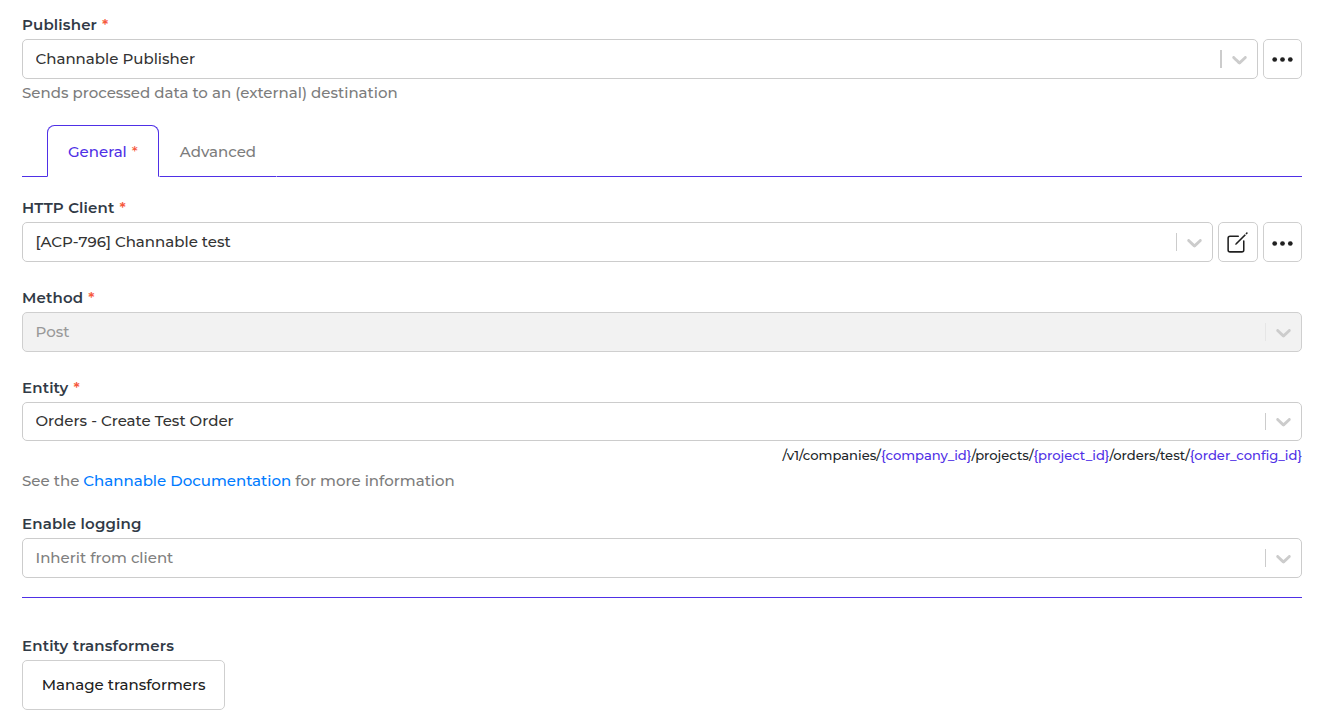Click the Entity dropdown chevron arrow
1329x719 pixels.
1283,422
